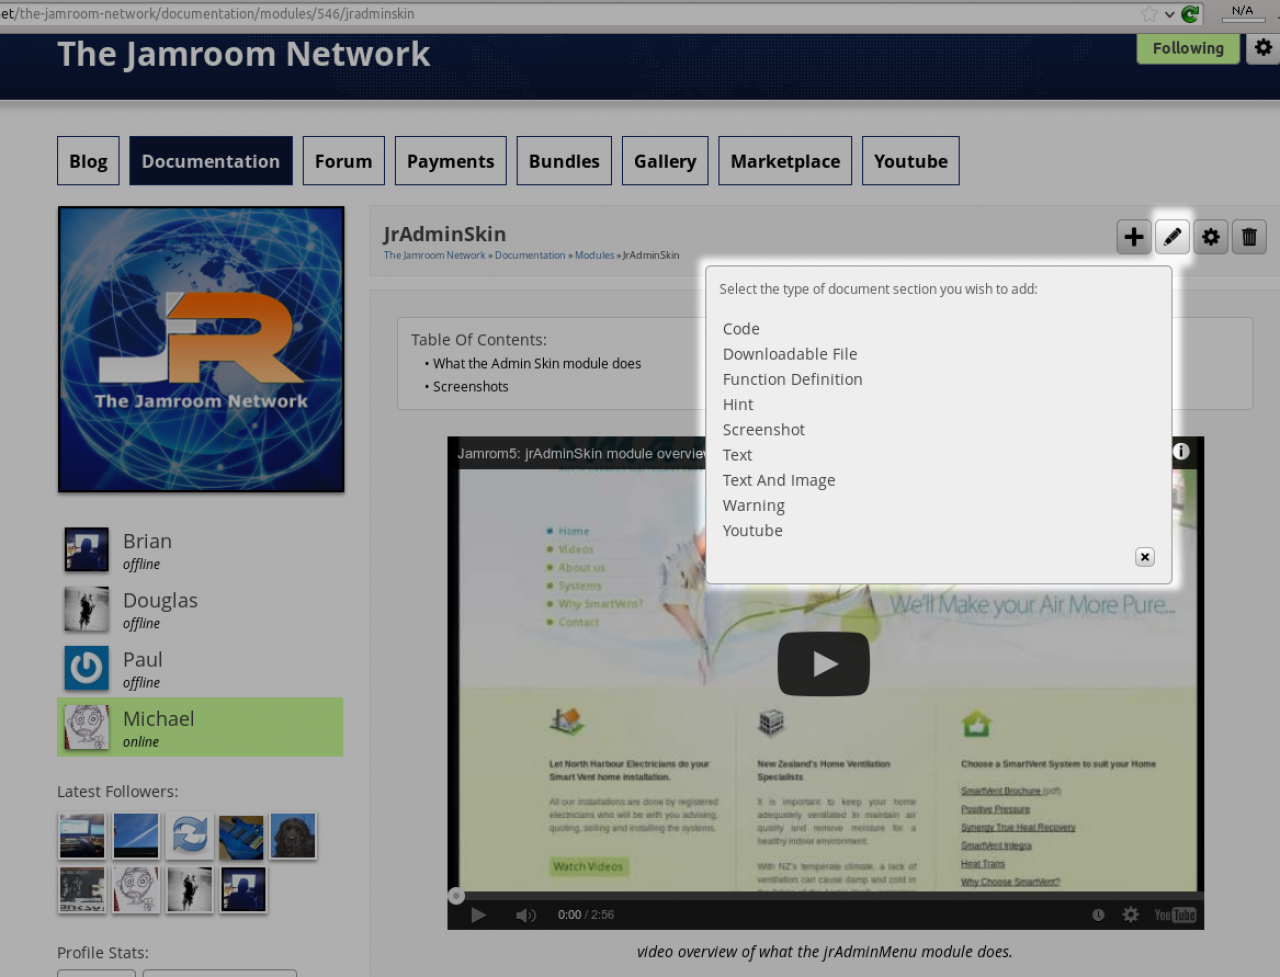The image size is (1280, 977).
Task: Select Hint section type
Action: pos(738,404)
